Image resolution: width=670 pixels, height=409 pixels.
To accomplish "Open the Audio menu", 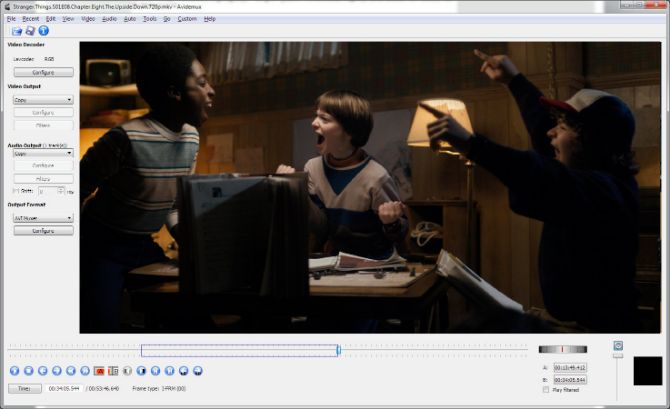I will click(x=109, y=19).
